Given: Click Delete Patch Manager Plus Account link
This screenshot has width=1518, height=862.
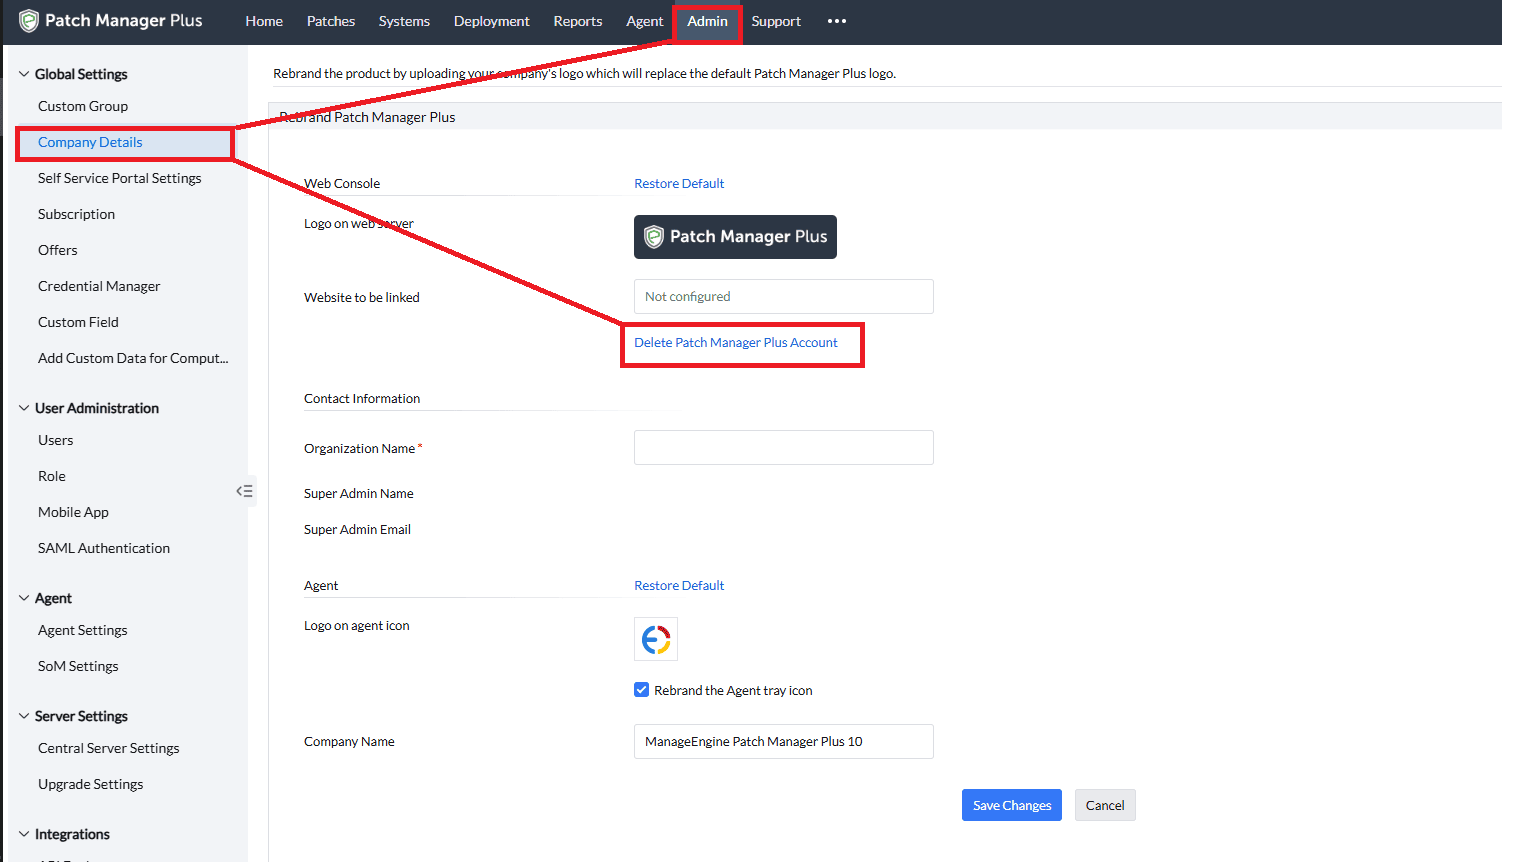Looking at the screenshot, I should point(736,343).
